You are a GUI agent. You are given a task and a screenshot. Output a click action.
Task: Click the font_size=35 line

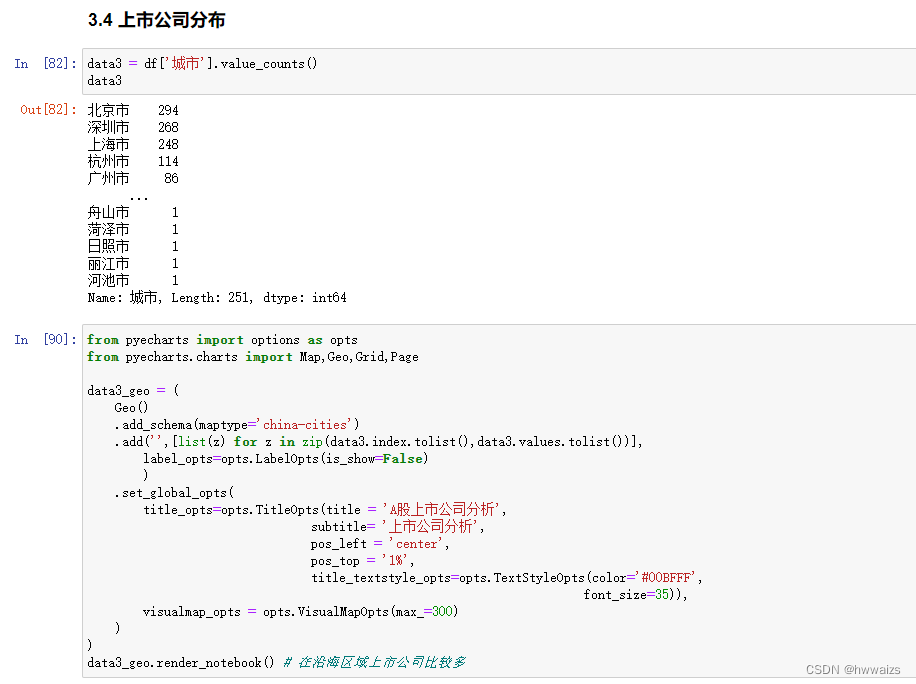click(636, 595)
